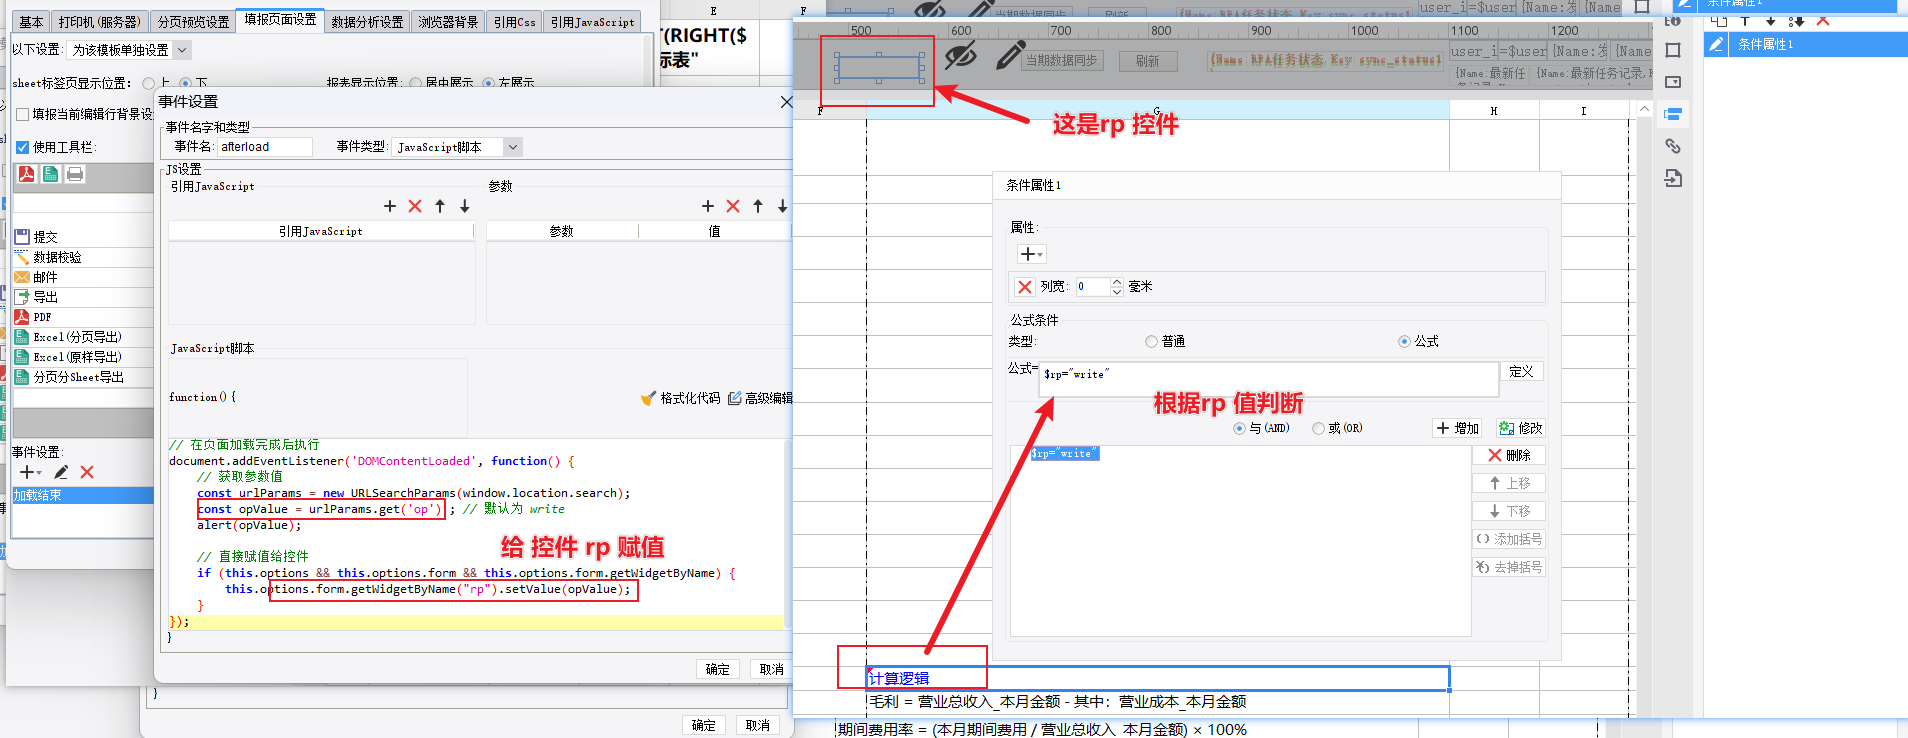Select the 公式 condition type radio

1404,342
